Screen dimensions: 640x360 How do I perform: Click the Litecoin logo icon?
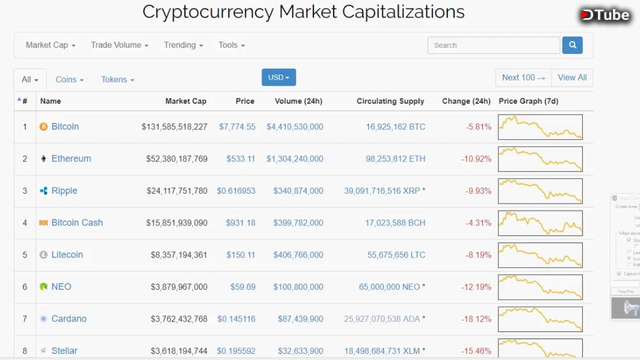point(43,255)
